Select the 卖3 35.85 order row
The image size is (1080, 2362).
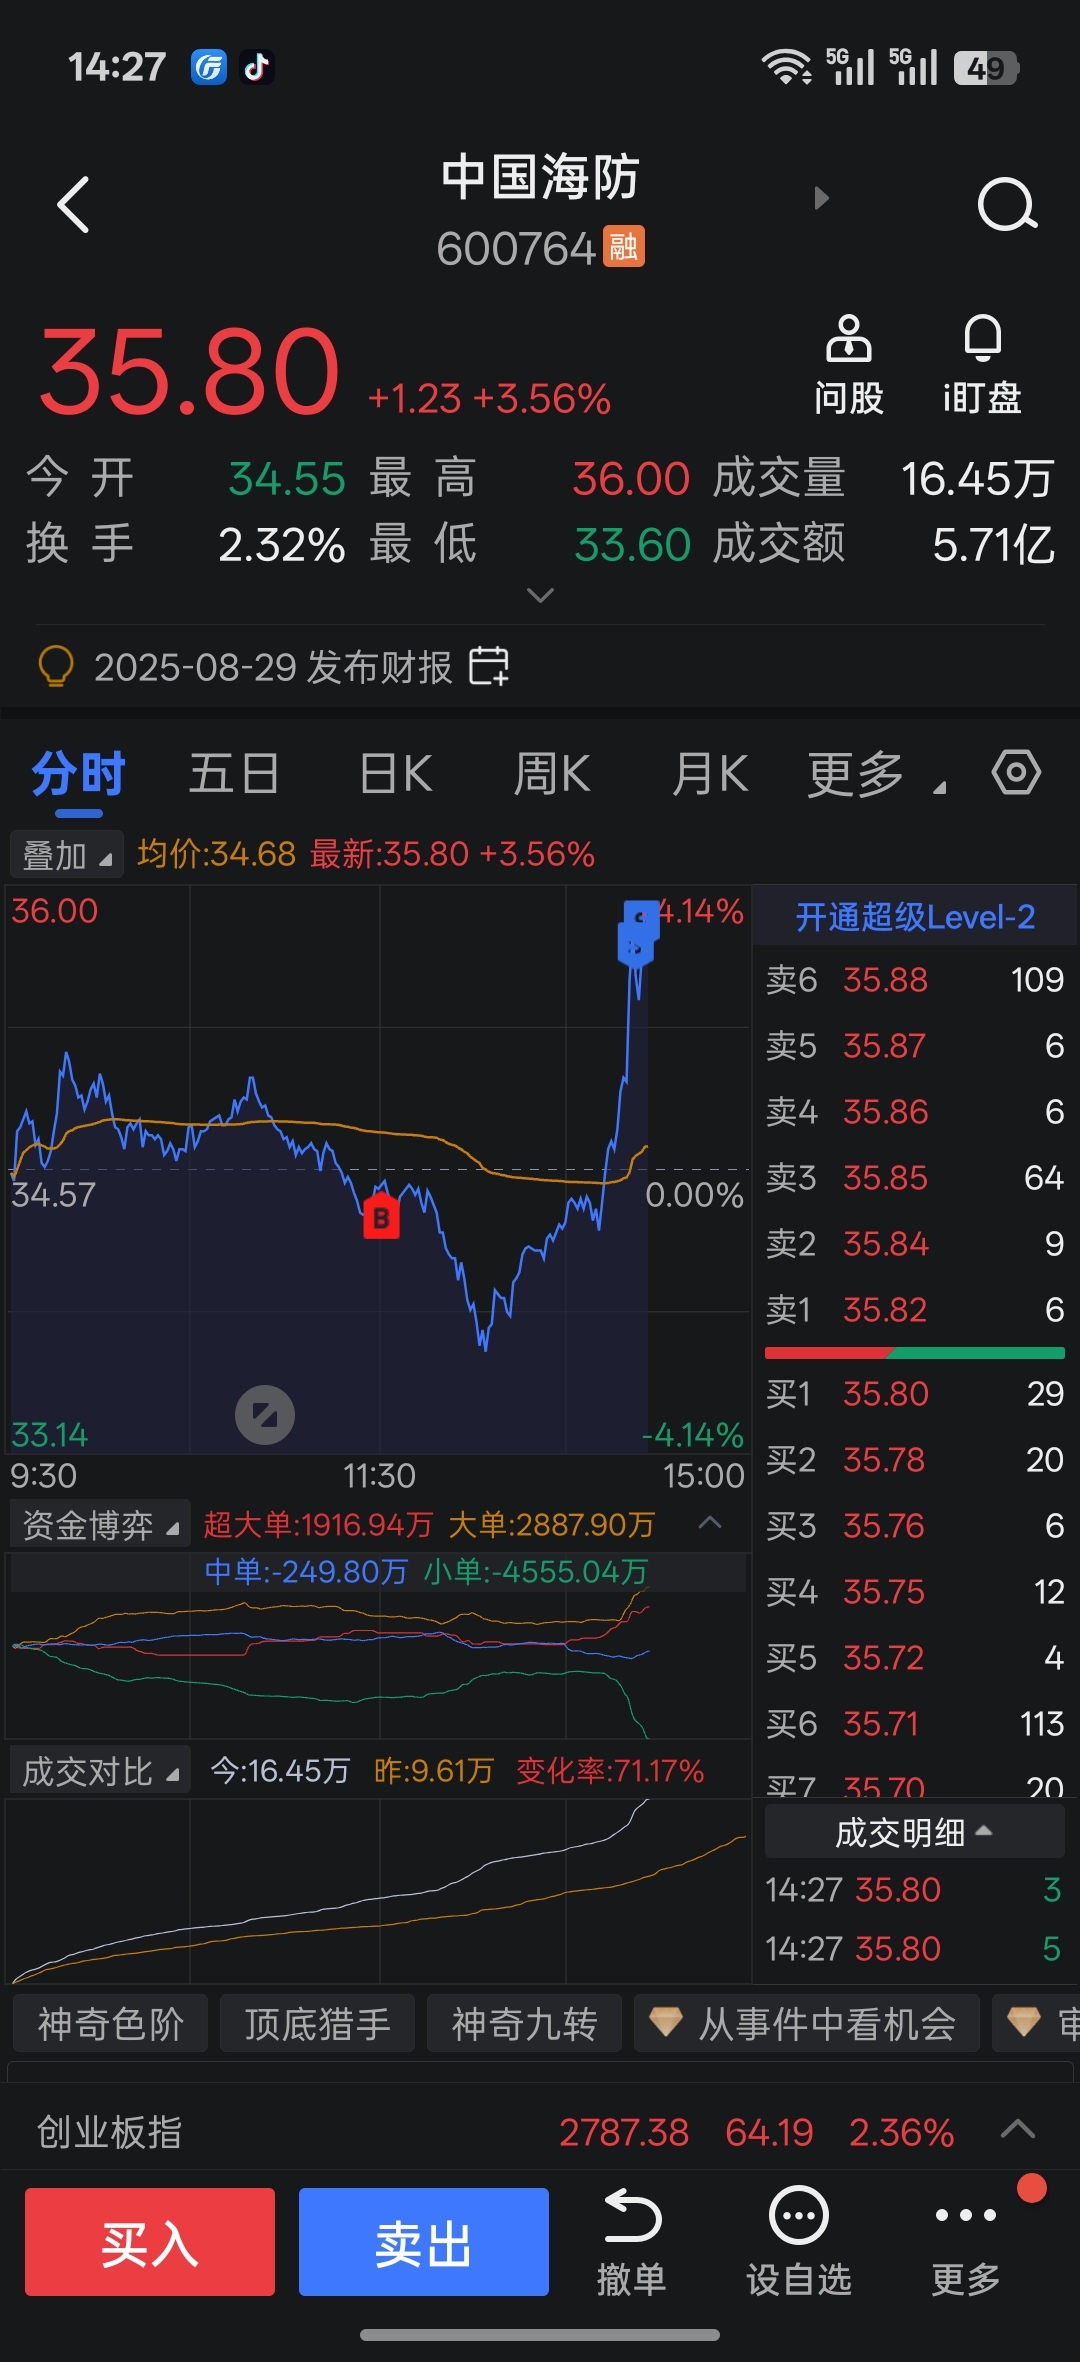click(x=915, y=1177)
